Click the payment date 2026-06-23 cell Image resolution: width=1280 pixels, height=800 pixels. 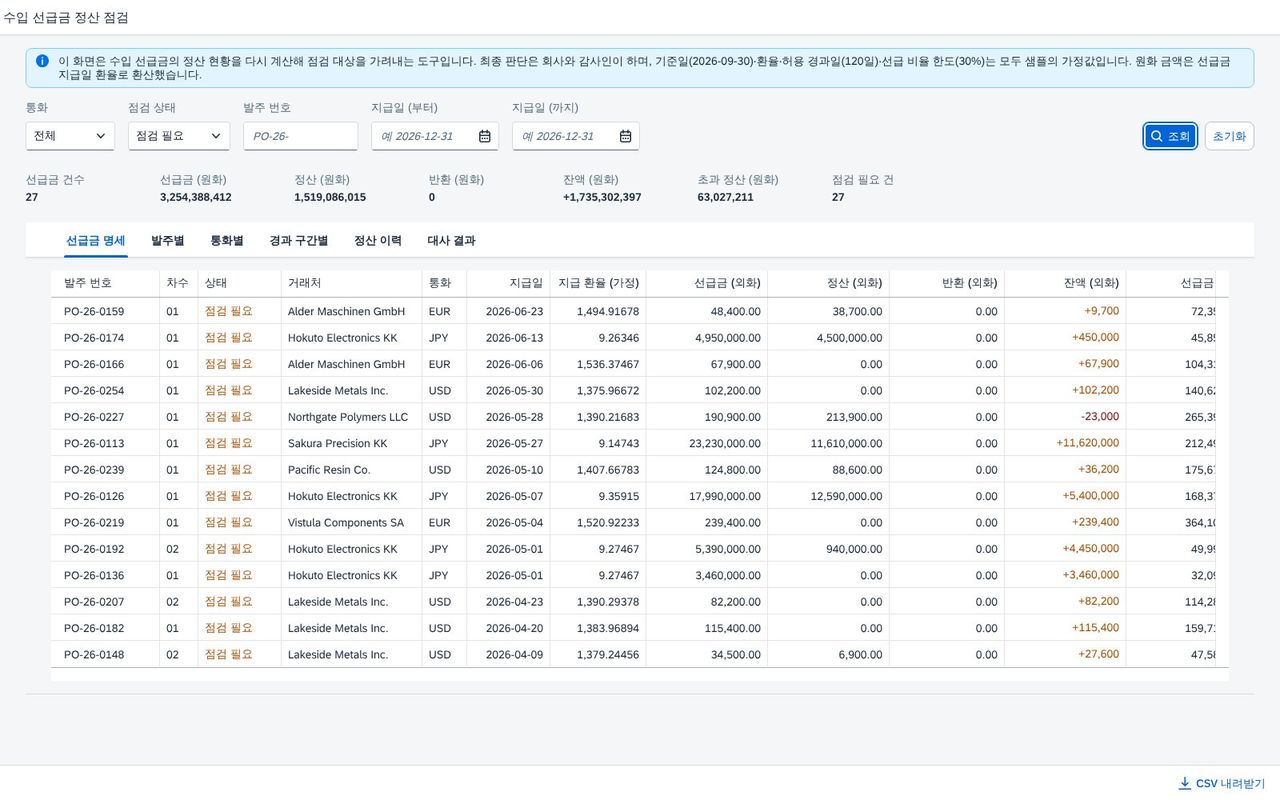point(508,311)
